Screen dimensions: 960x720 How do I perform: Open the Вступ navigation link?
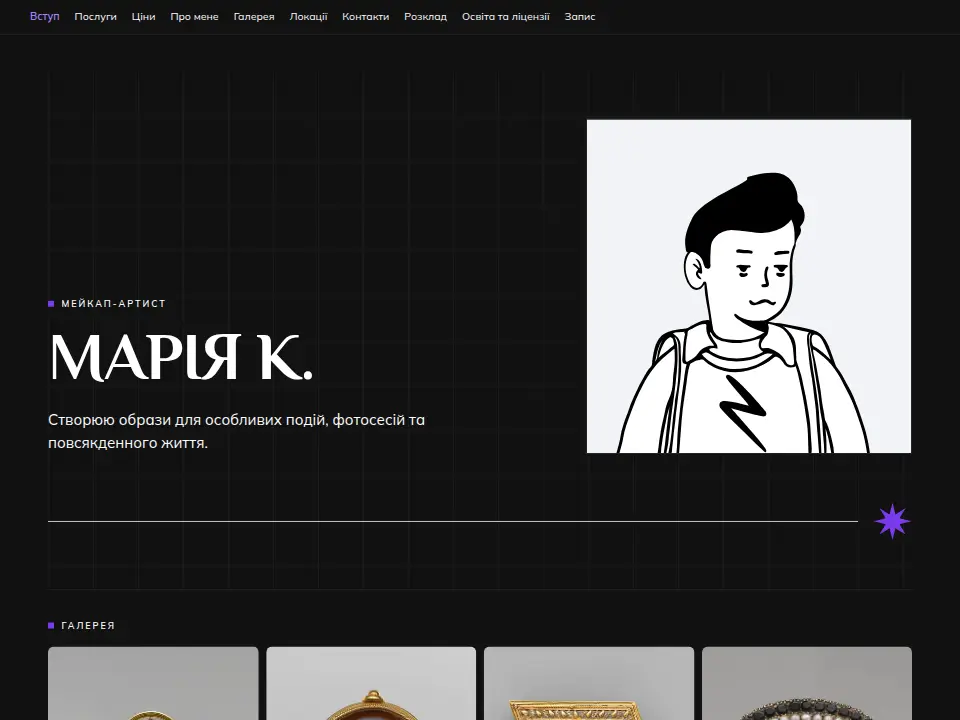(x=45, y=17)
